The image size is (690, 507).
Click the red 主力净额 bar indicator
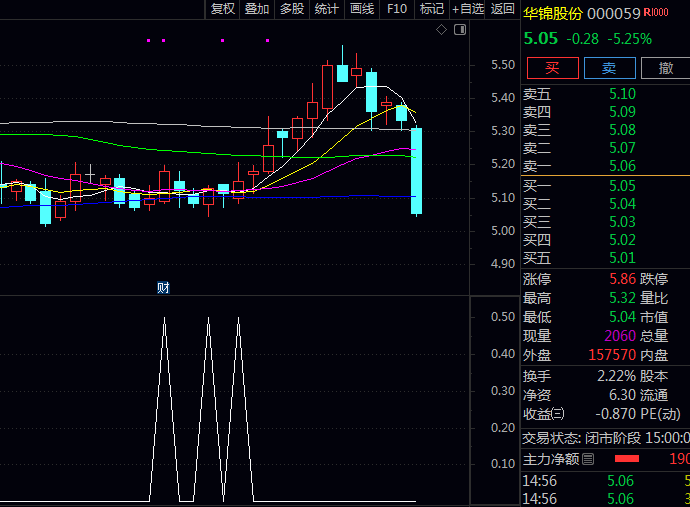627,459
